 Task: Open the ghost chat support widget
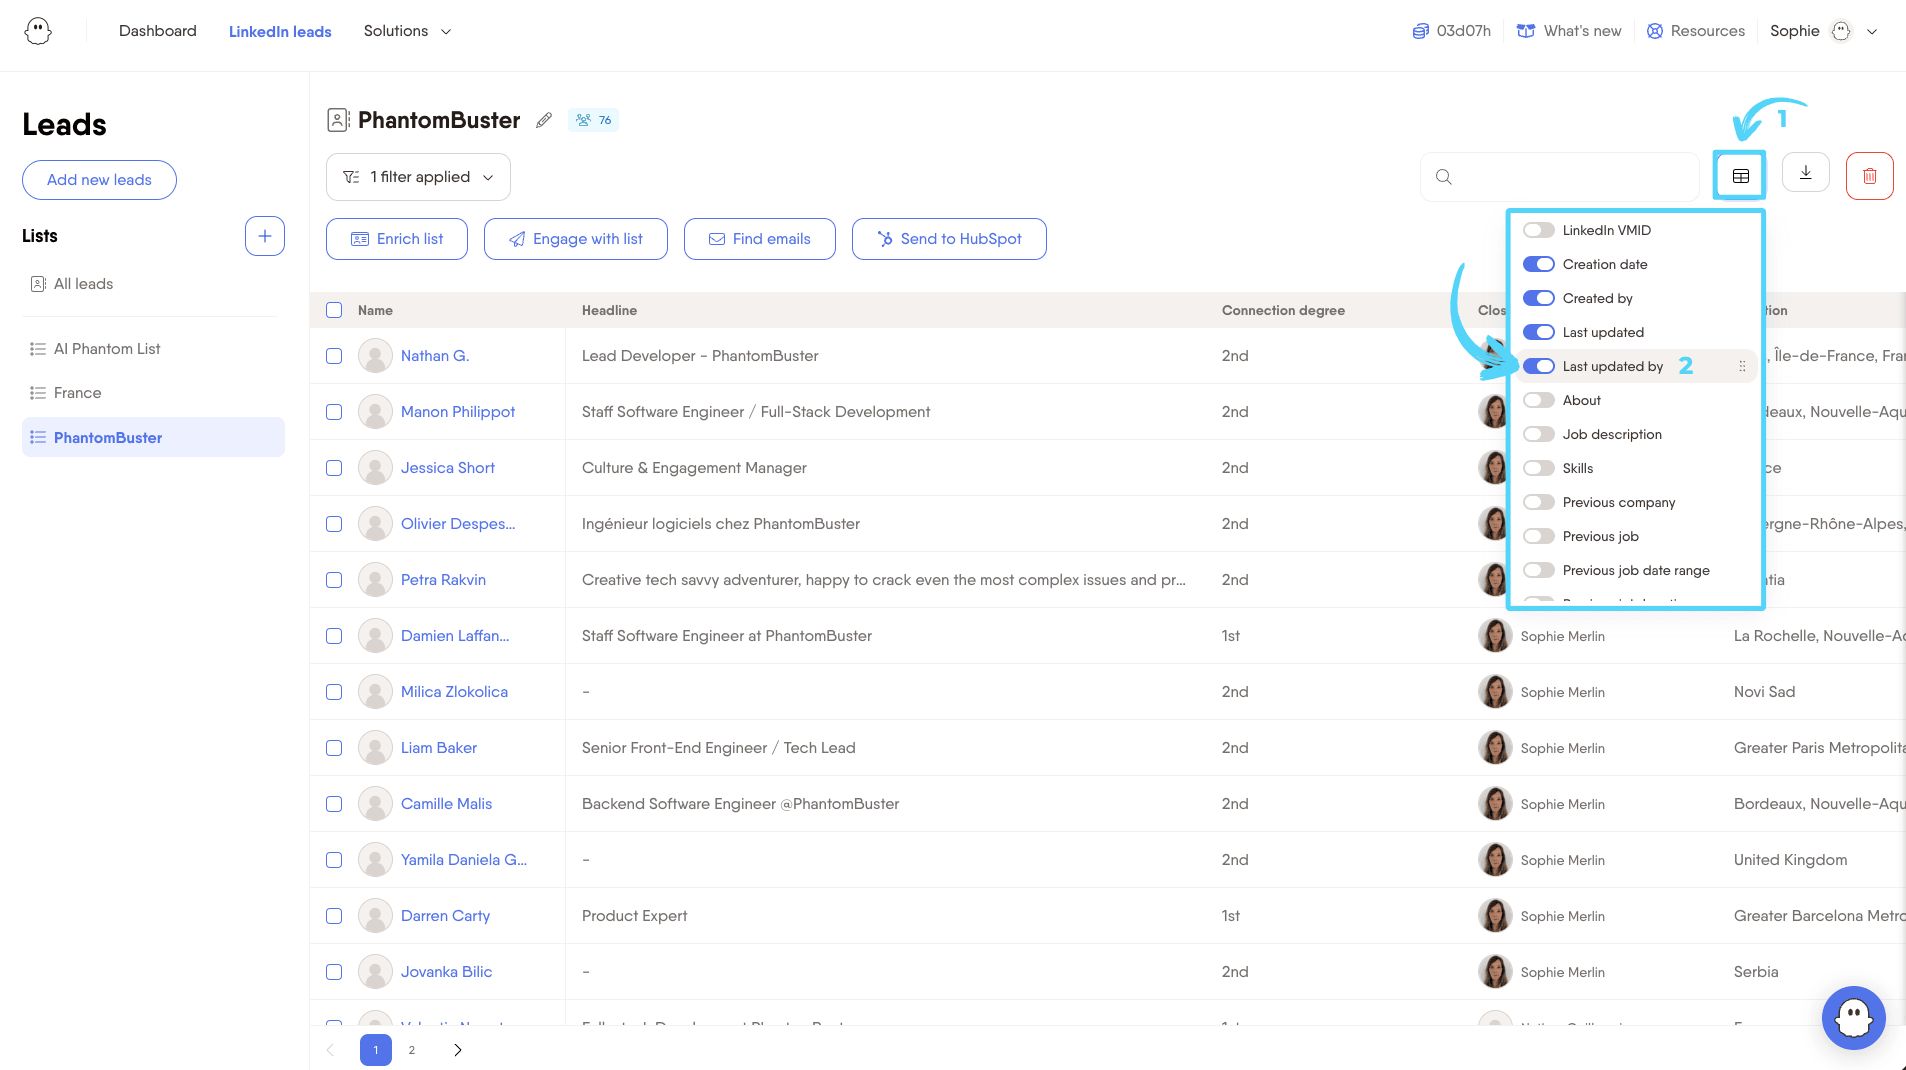pyautogui.click(x=1853, y=1018)
